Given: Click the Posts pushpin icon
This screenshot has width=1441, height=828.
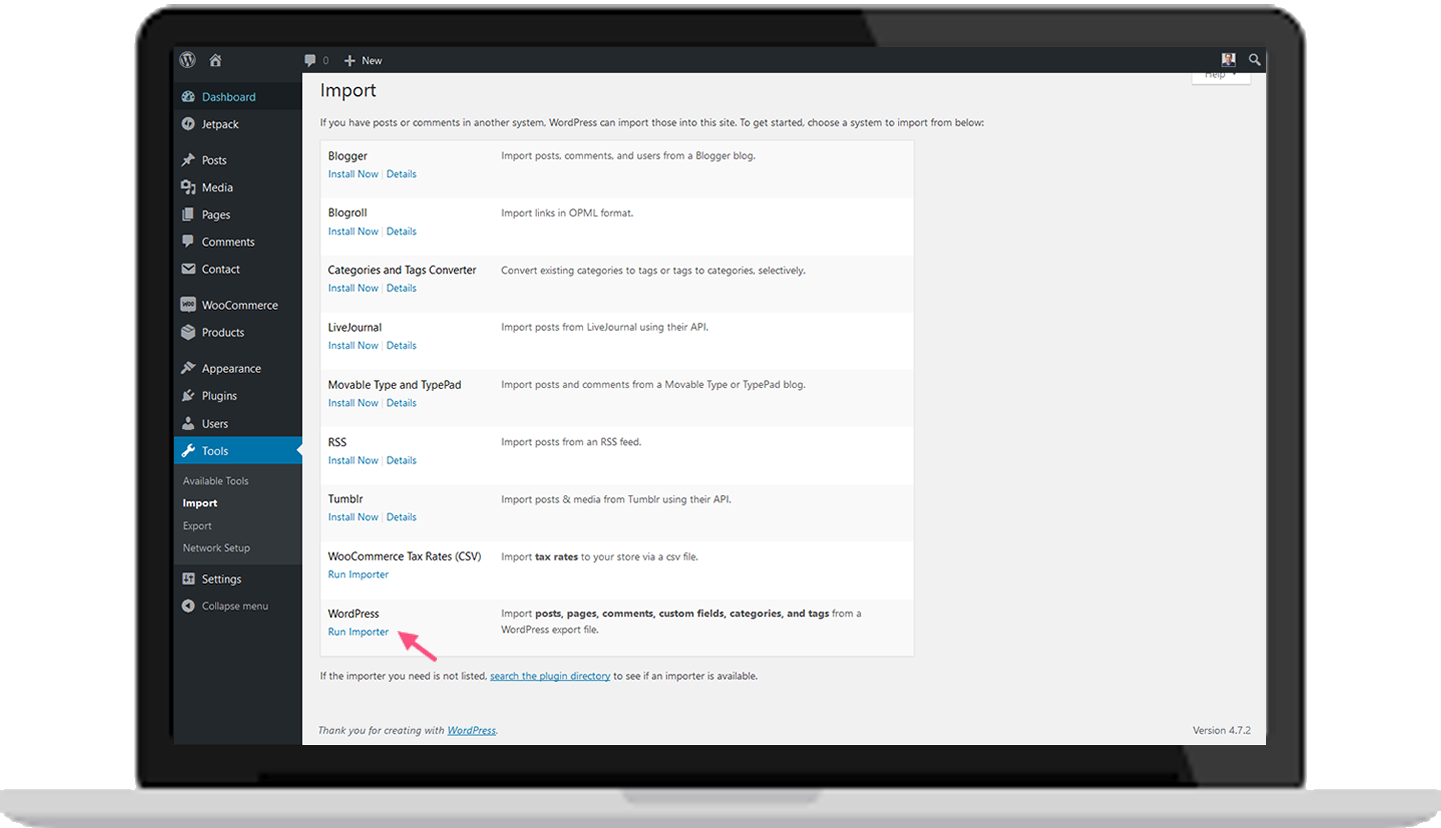Looking at the screenshot, I should click(188, 160).
